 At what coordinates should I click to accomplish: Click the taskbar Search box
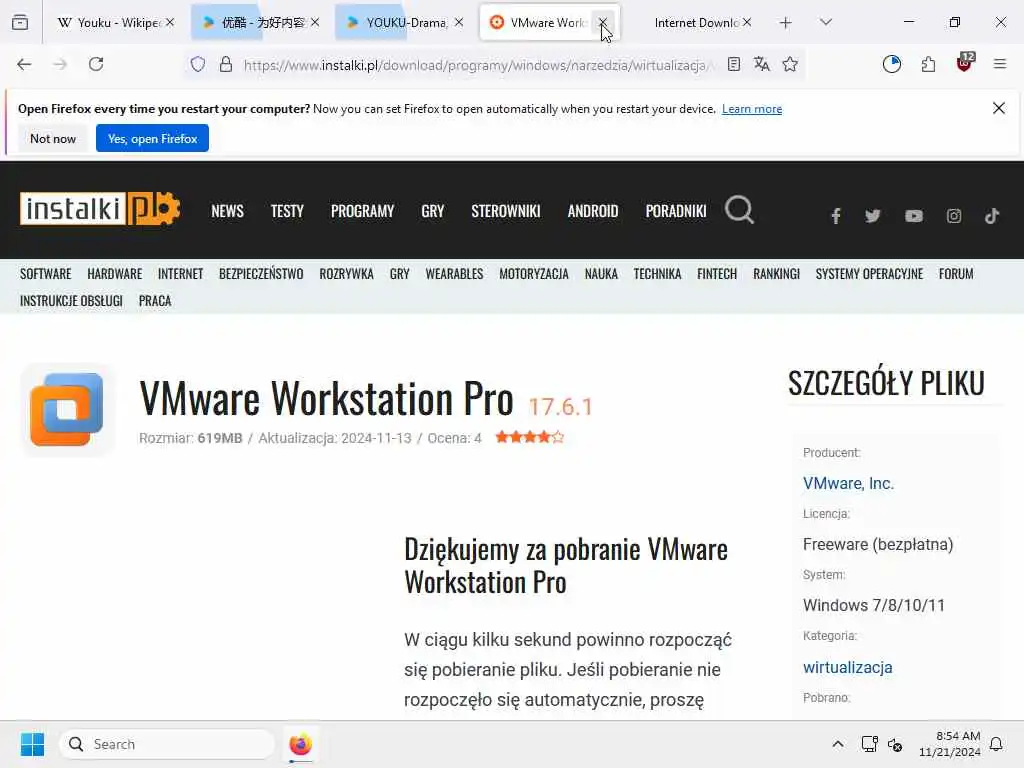(167, 744)
